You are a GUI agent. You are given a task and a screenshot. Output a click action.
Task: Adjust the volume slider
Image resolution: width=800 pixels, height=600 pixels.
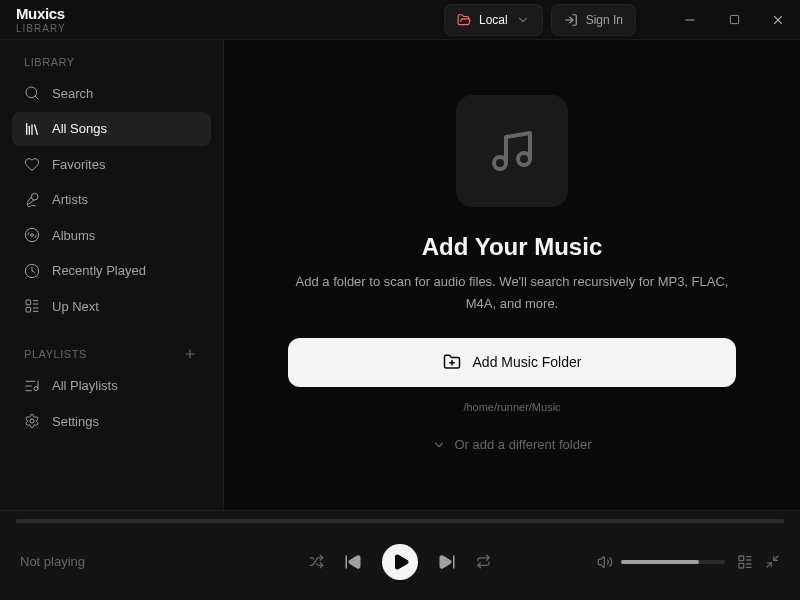(x=672, y=562)
